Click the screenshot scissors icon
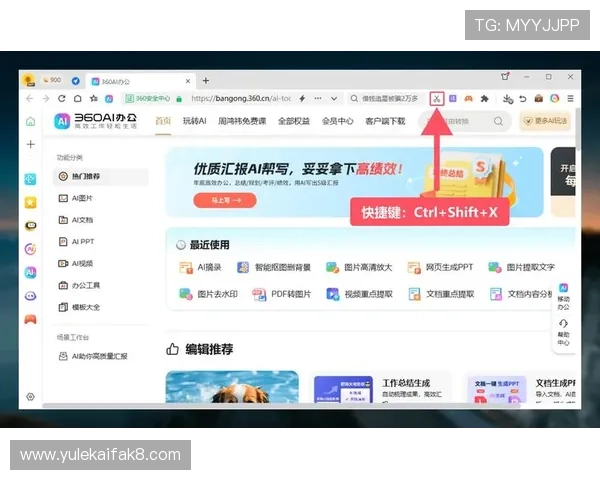The width and height of the screenshot is (600, 480). click(437, 99)
